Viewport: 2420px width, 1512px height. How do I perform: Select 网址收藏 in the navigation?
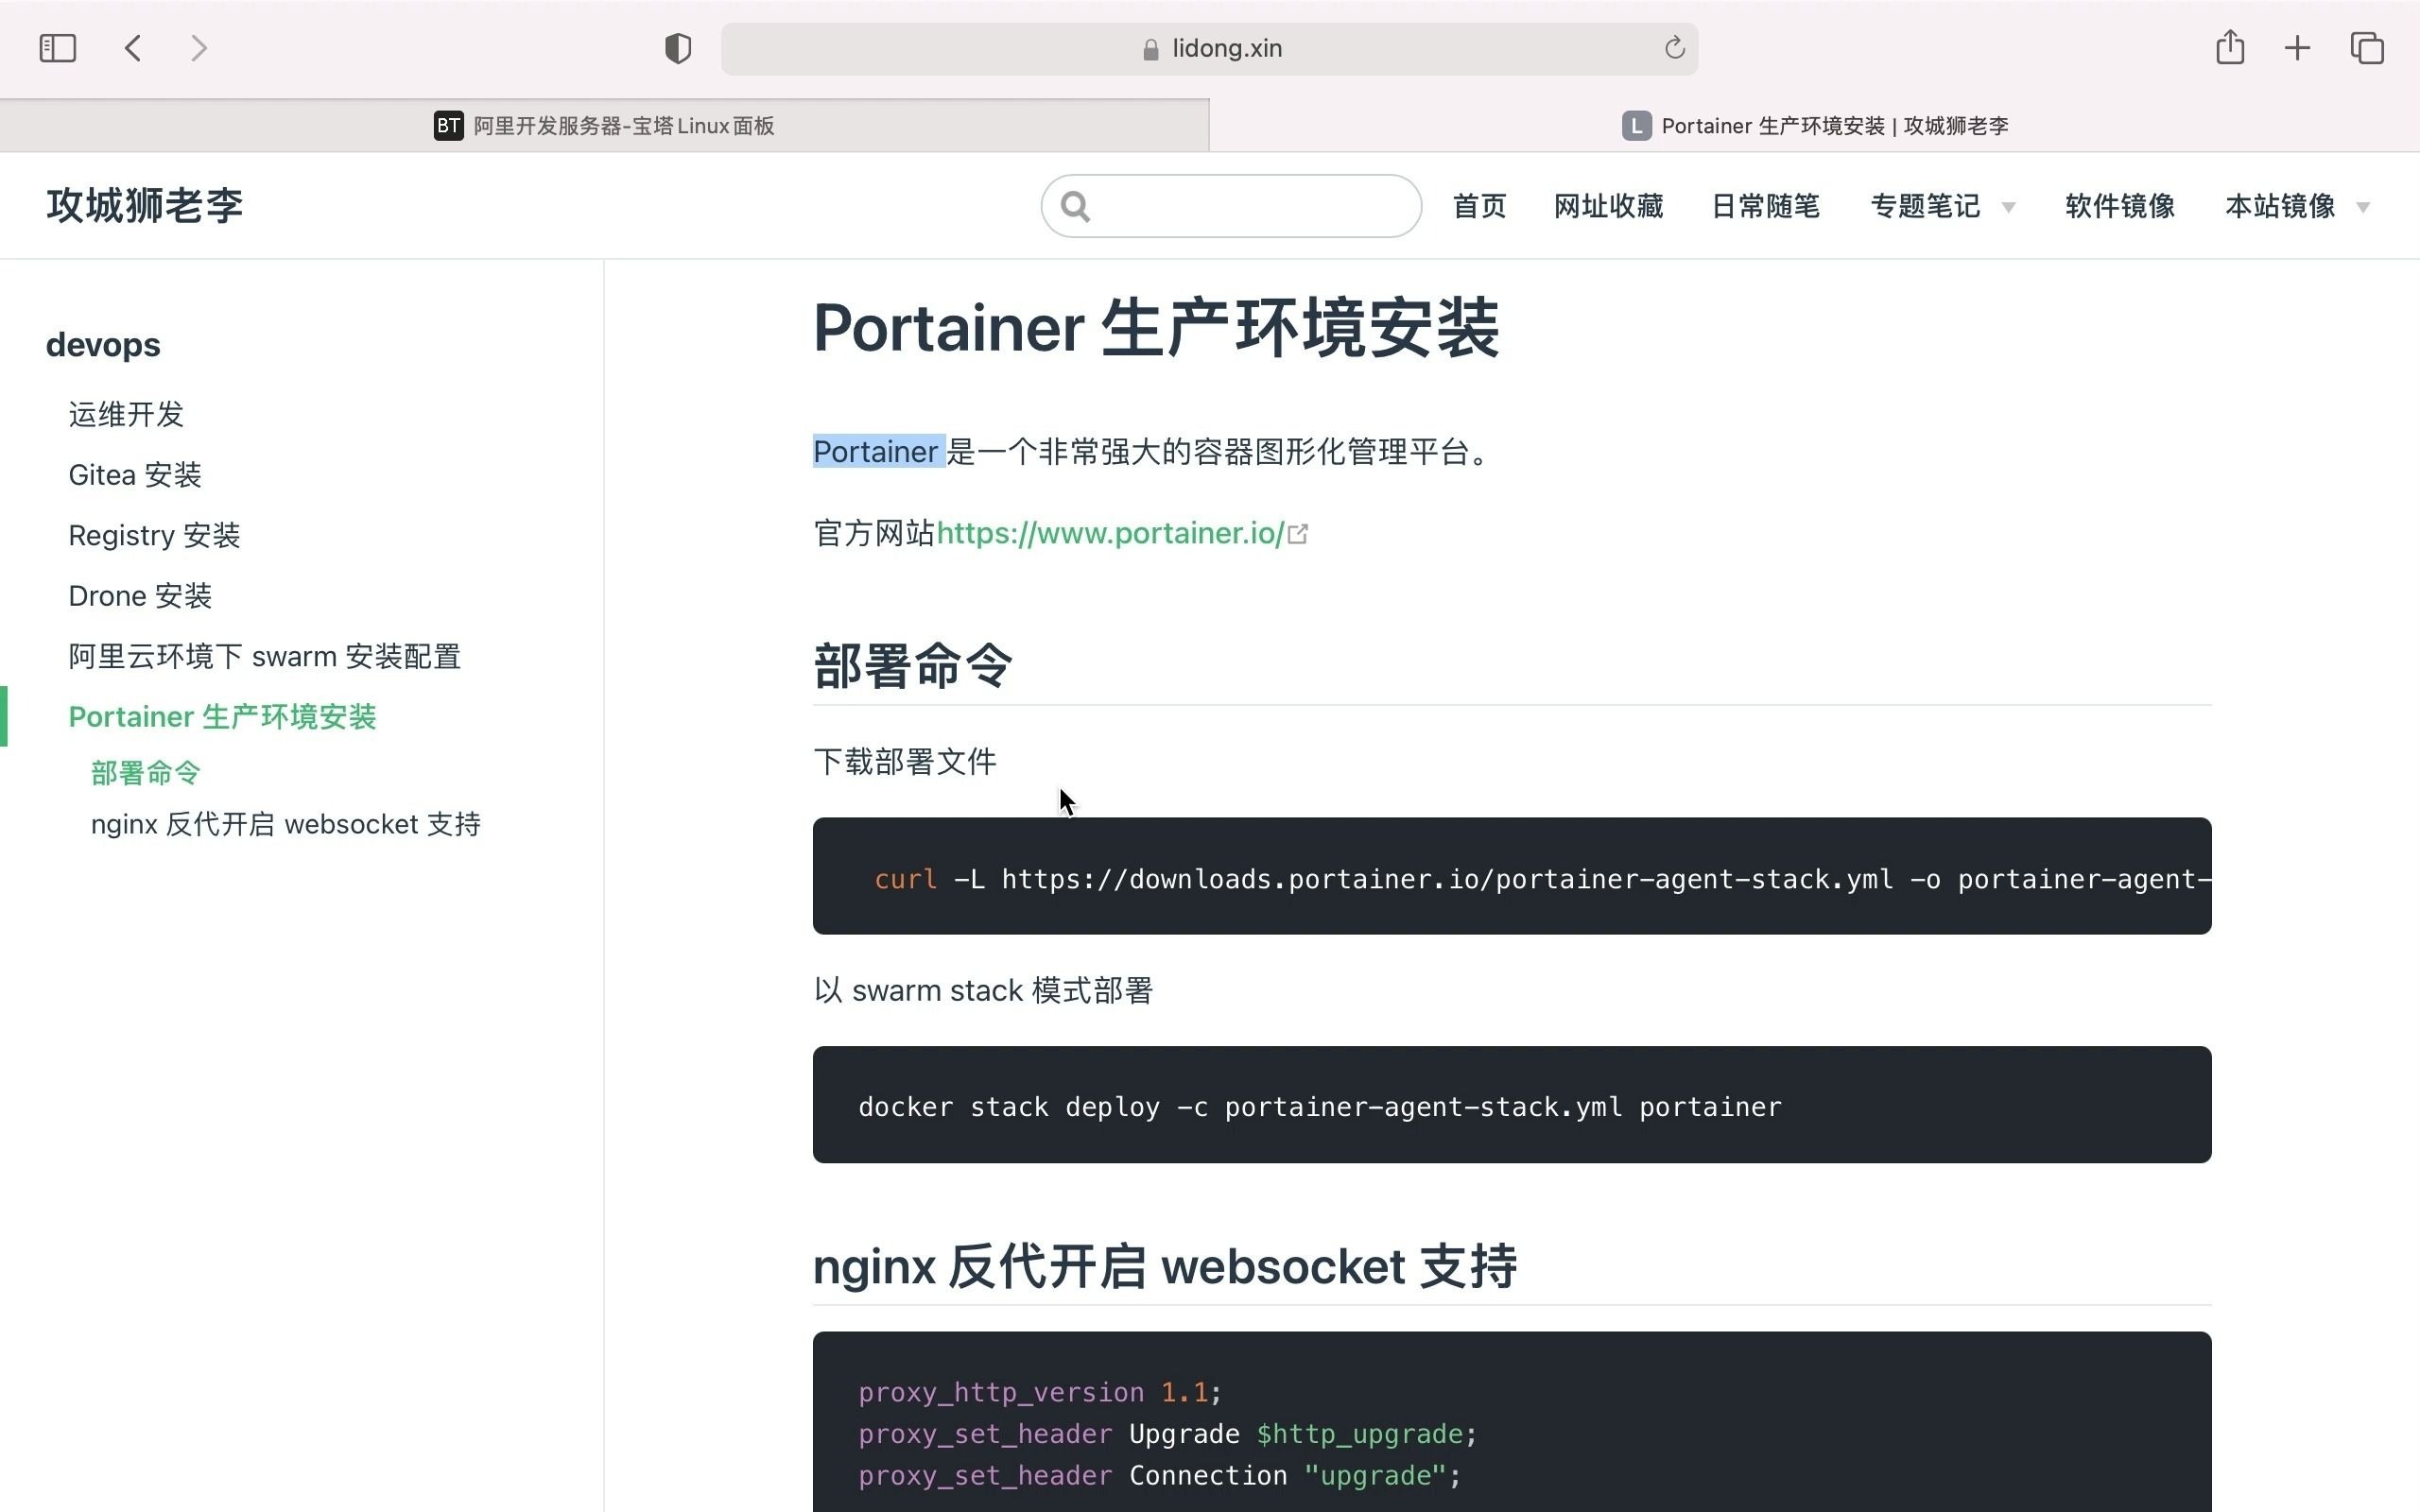1608,206
